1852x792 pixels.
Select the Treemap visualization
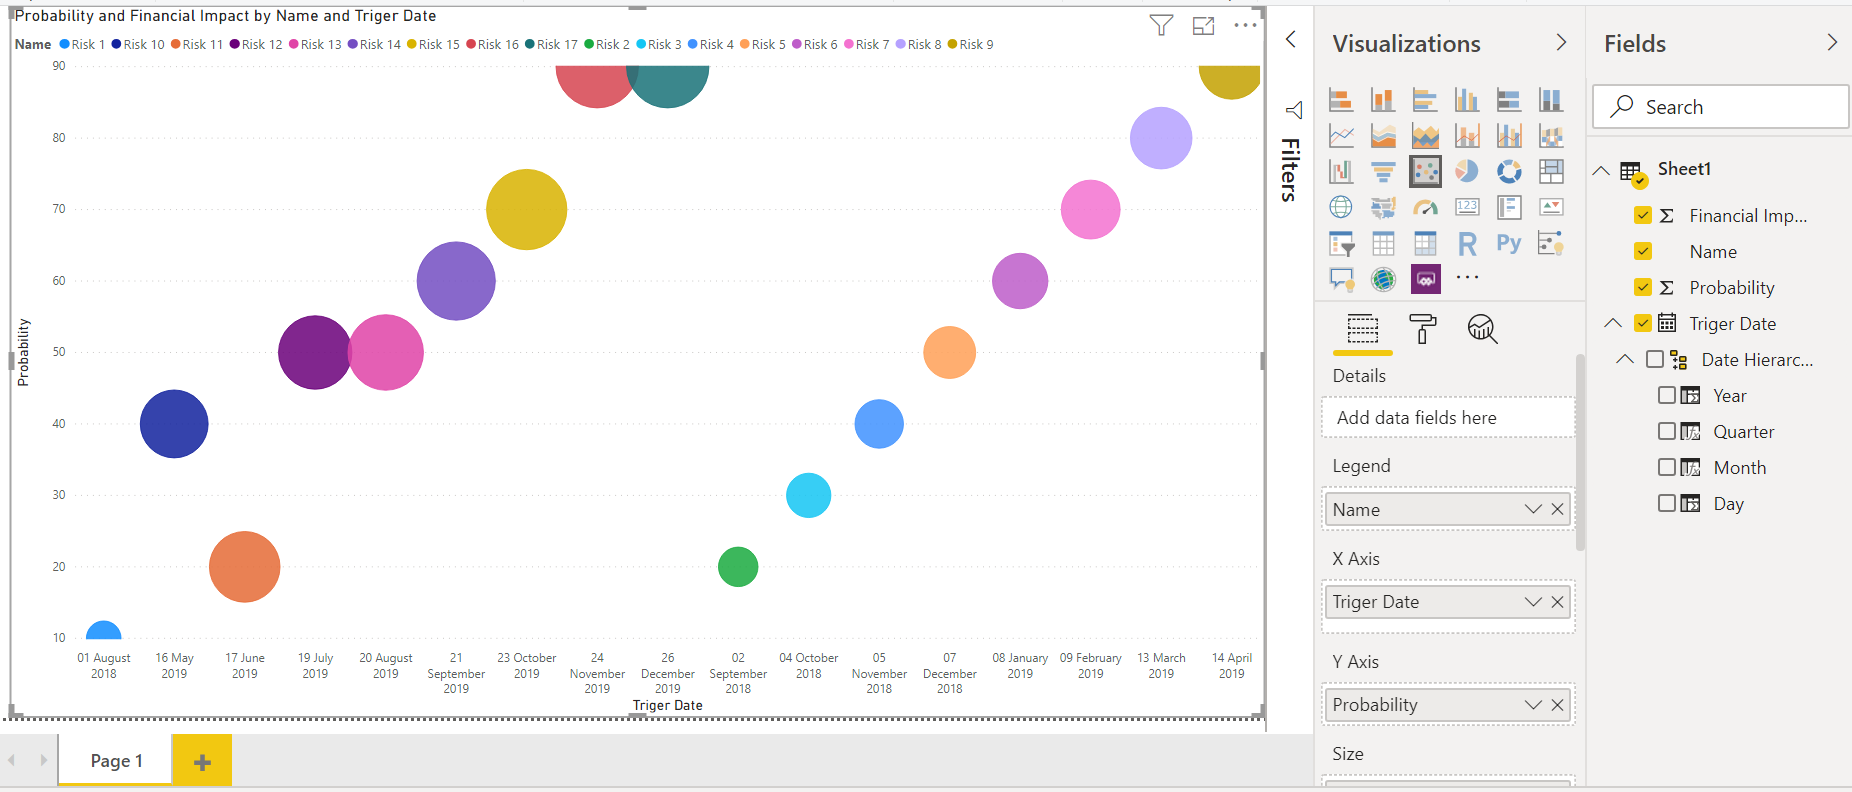[x=1551, y=171]
